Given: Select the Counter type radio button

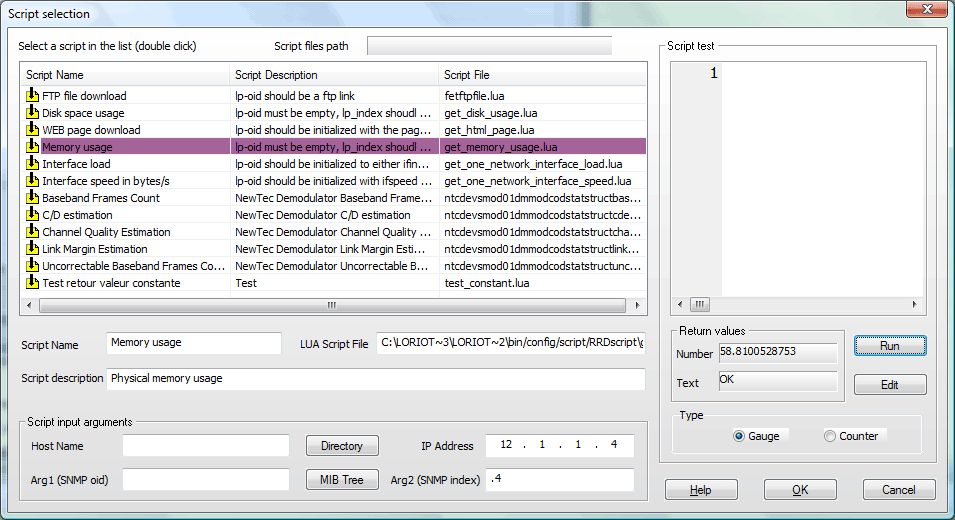Looking at the screenshot, I should click(x=830, y=436).
